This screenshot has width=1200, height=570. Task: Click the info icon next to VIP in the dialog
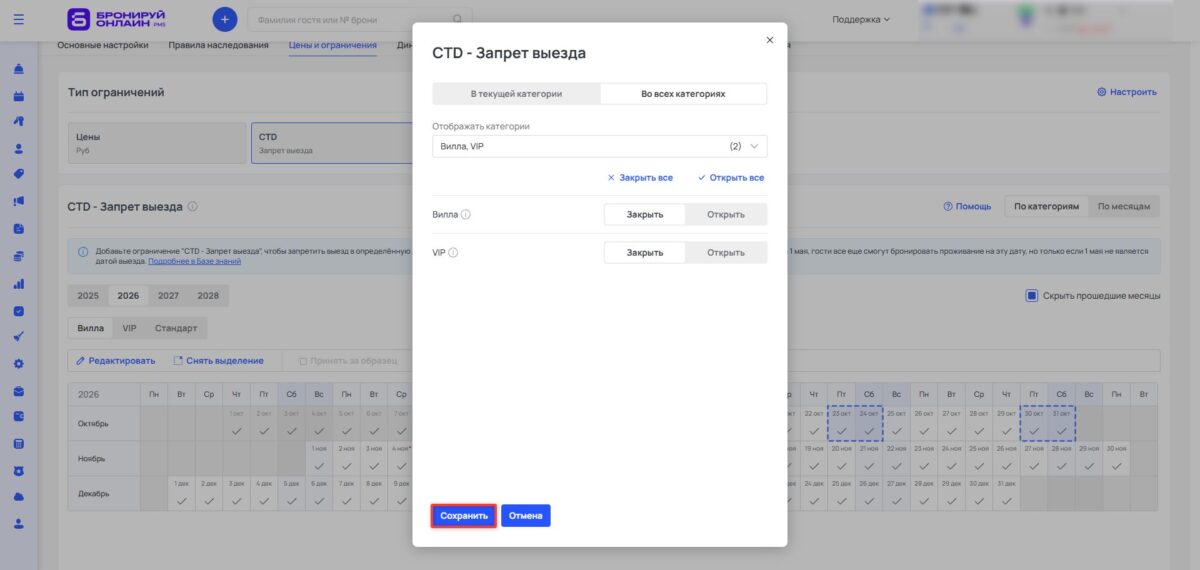453,252
